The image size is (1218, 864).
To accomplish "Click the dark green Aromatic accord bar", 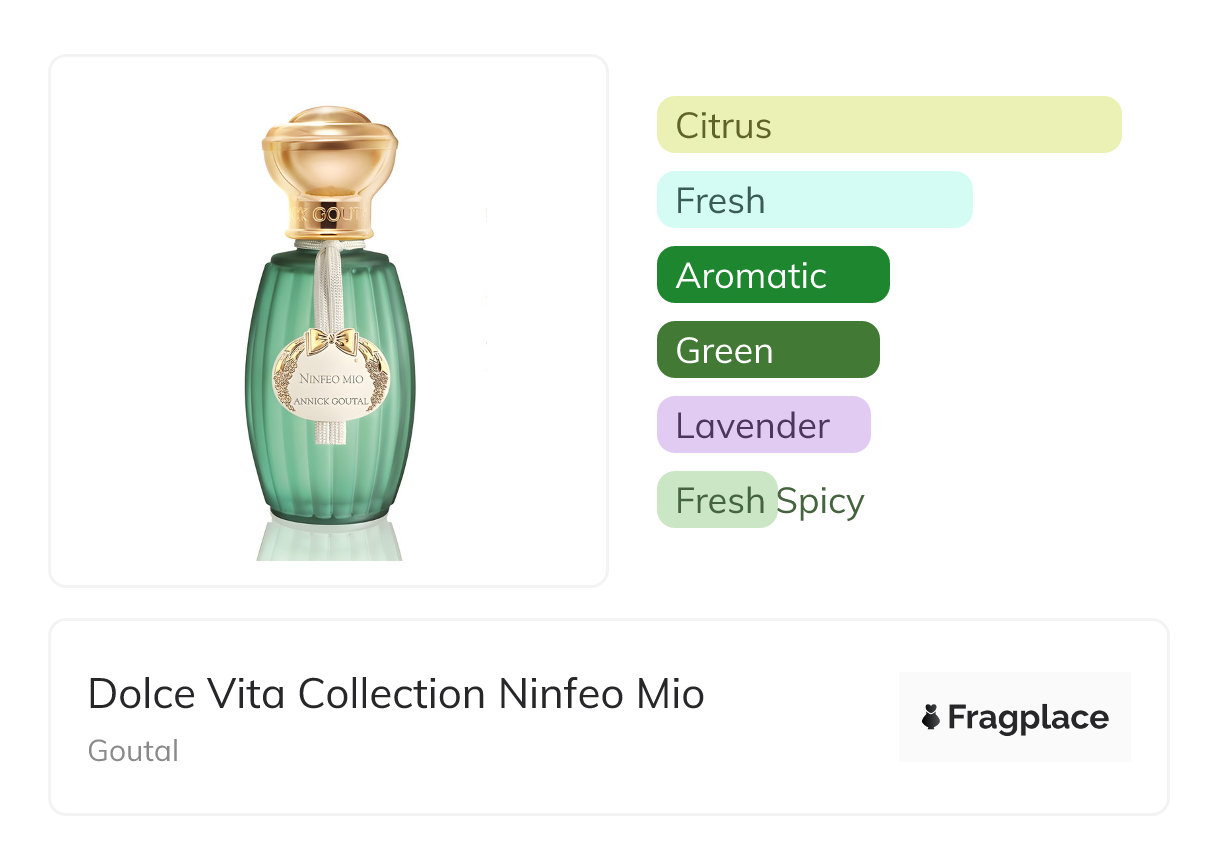I will coord(772,275).
